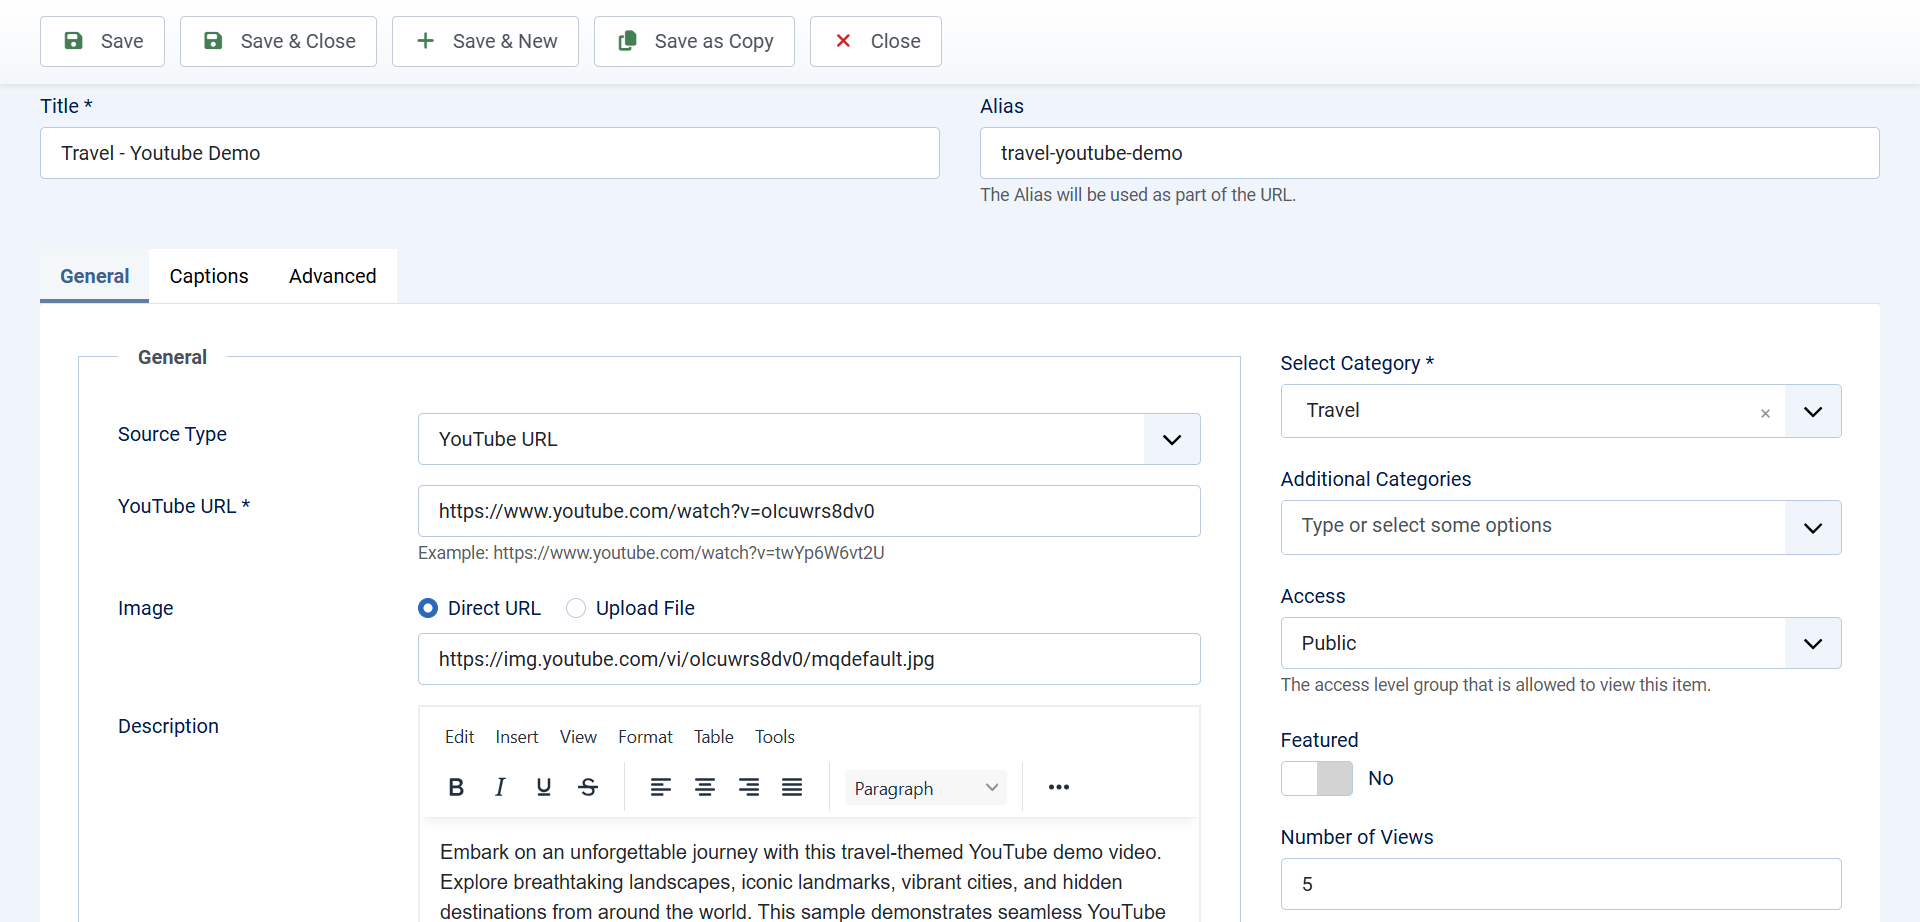The width and height of the screenshot is (1920, 922).
Task: Clear the selected Travel category
Action: tap(1765, 413)
